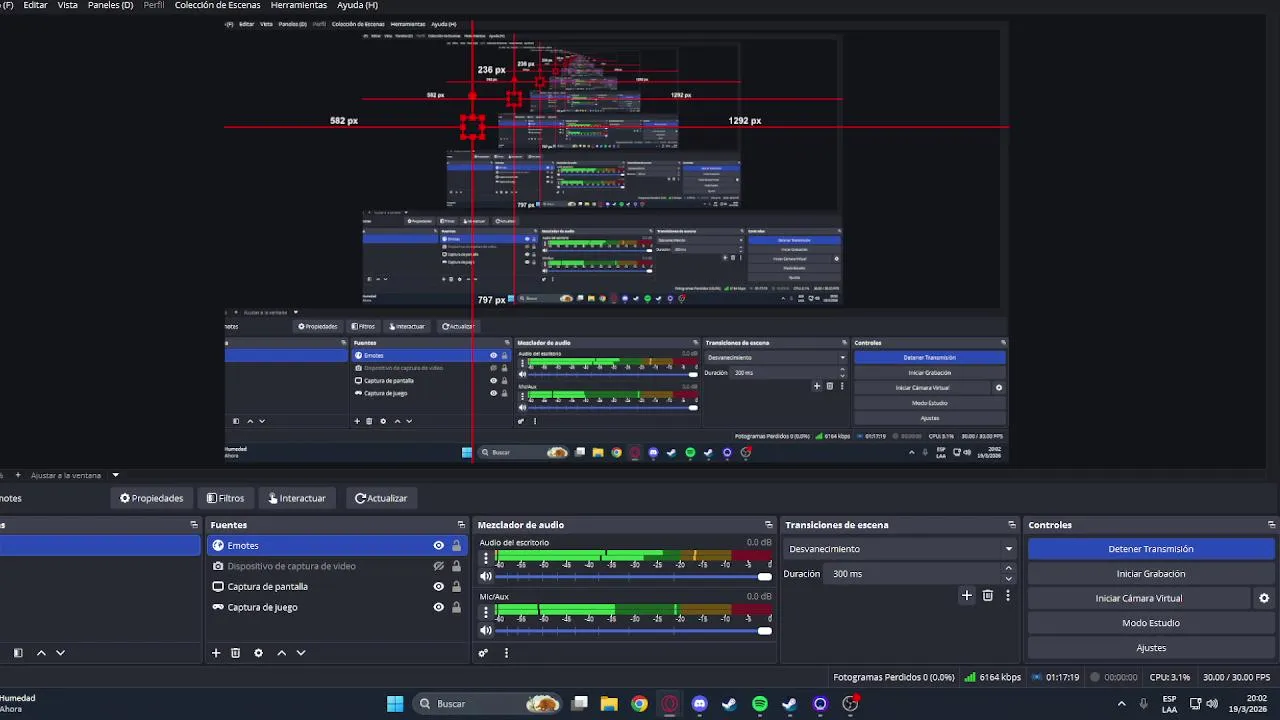Screen dimensions: 1280x720
Task: Open Google Chrome from the taskbar
Action: 639,704
